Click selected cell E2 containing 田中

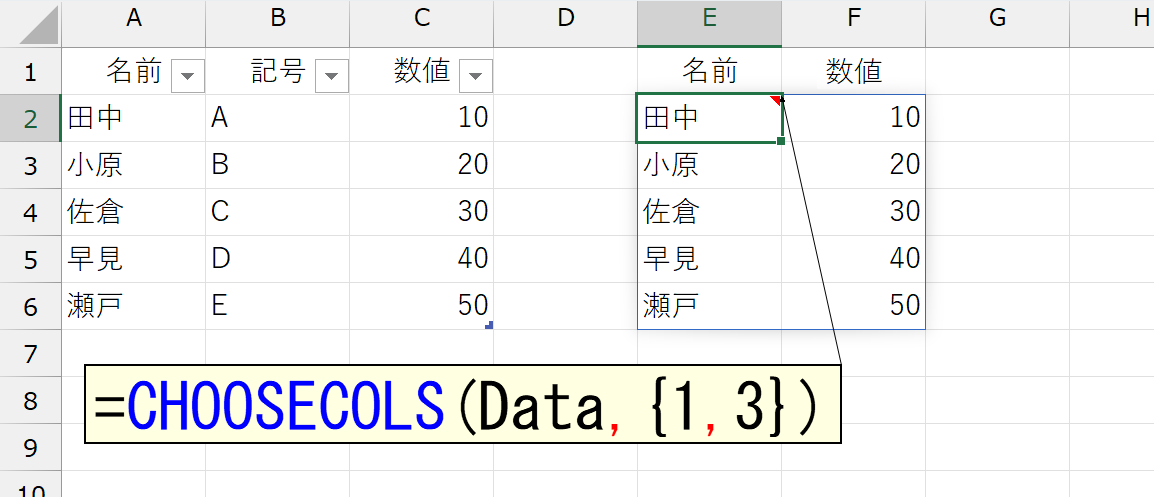(x=709, y=118)
